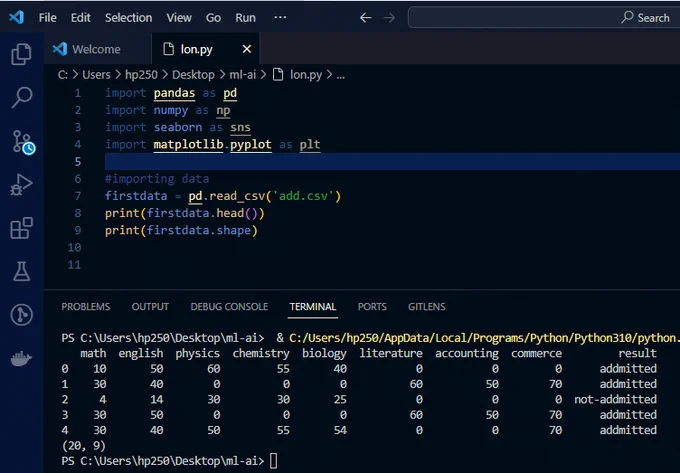Click the command center Search box
The image size is (680, 473).
click(544, 17)
